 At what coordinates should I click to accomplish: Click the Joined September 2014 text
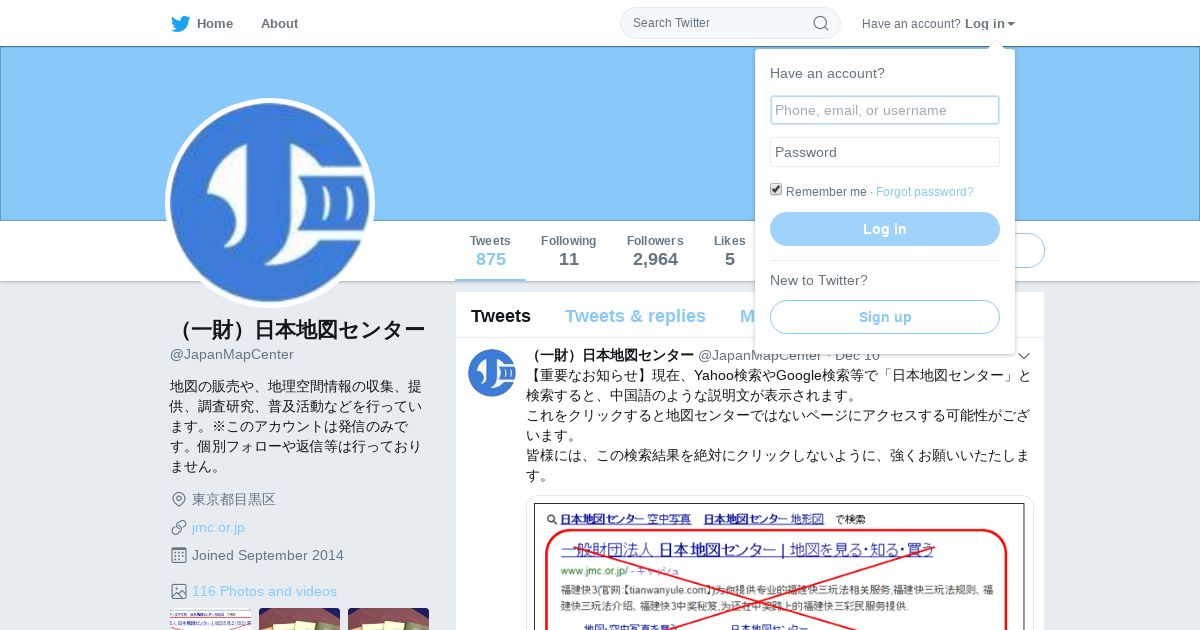268,555
